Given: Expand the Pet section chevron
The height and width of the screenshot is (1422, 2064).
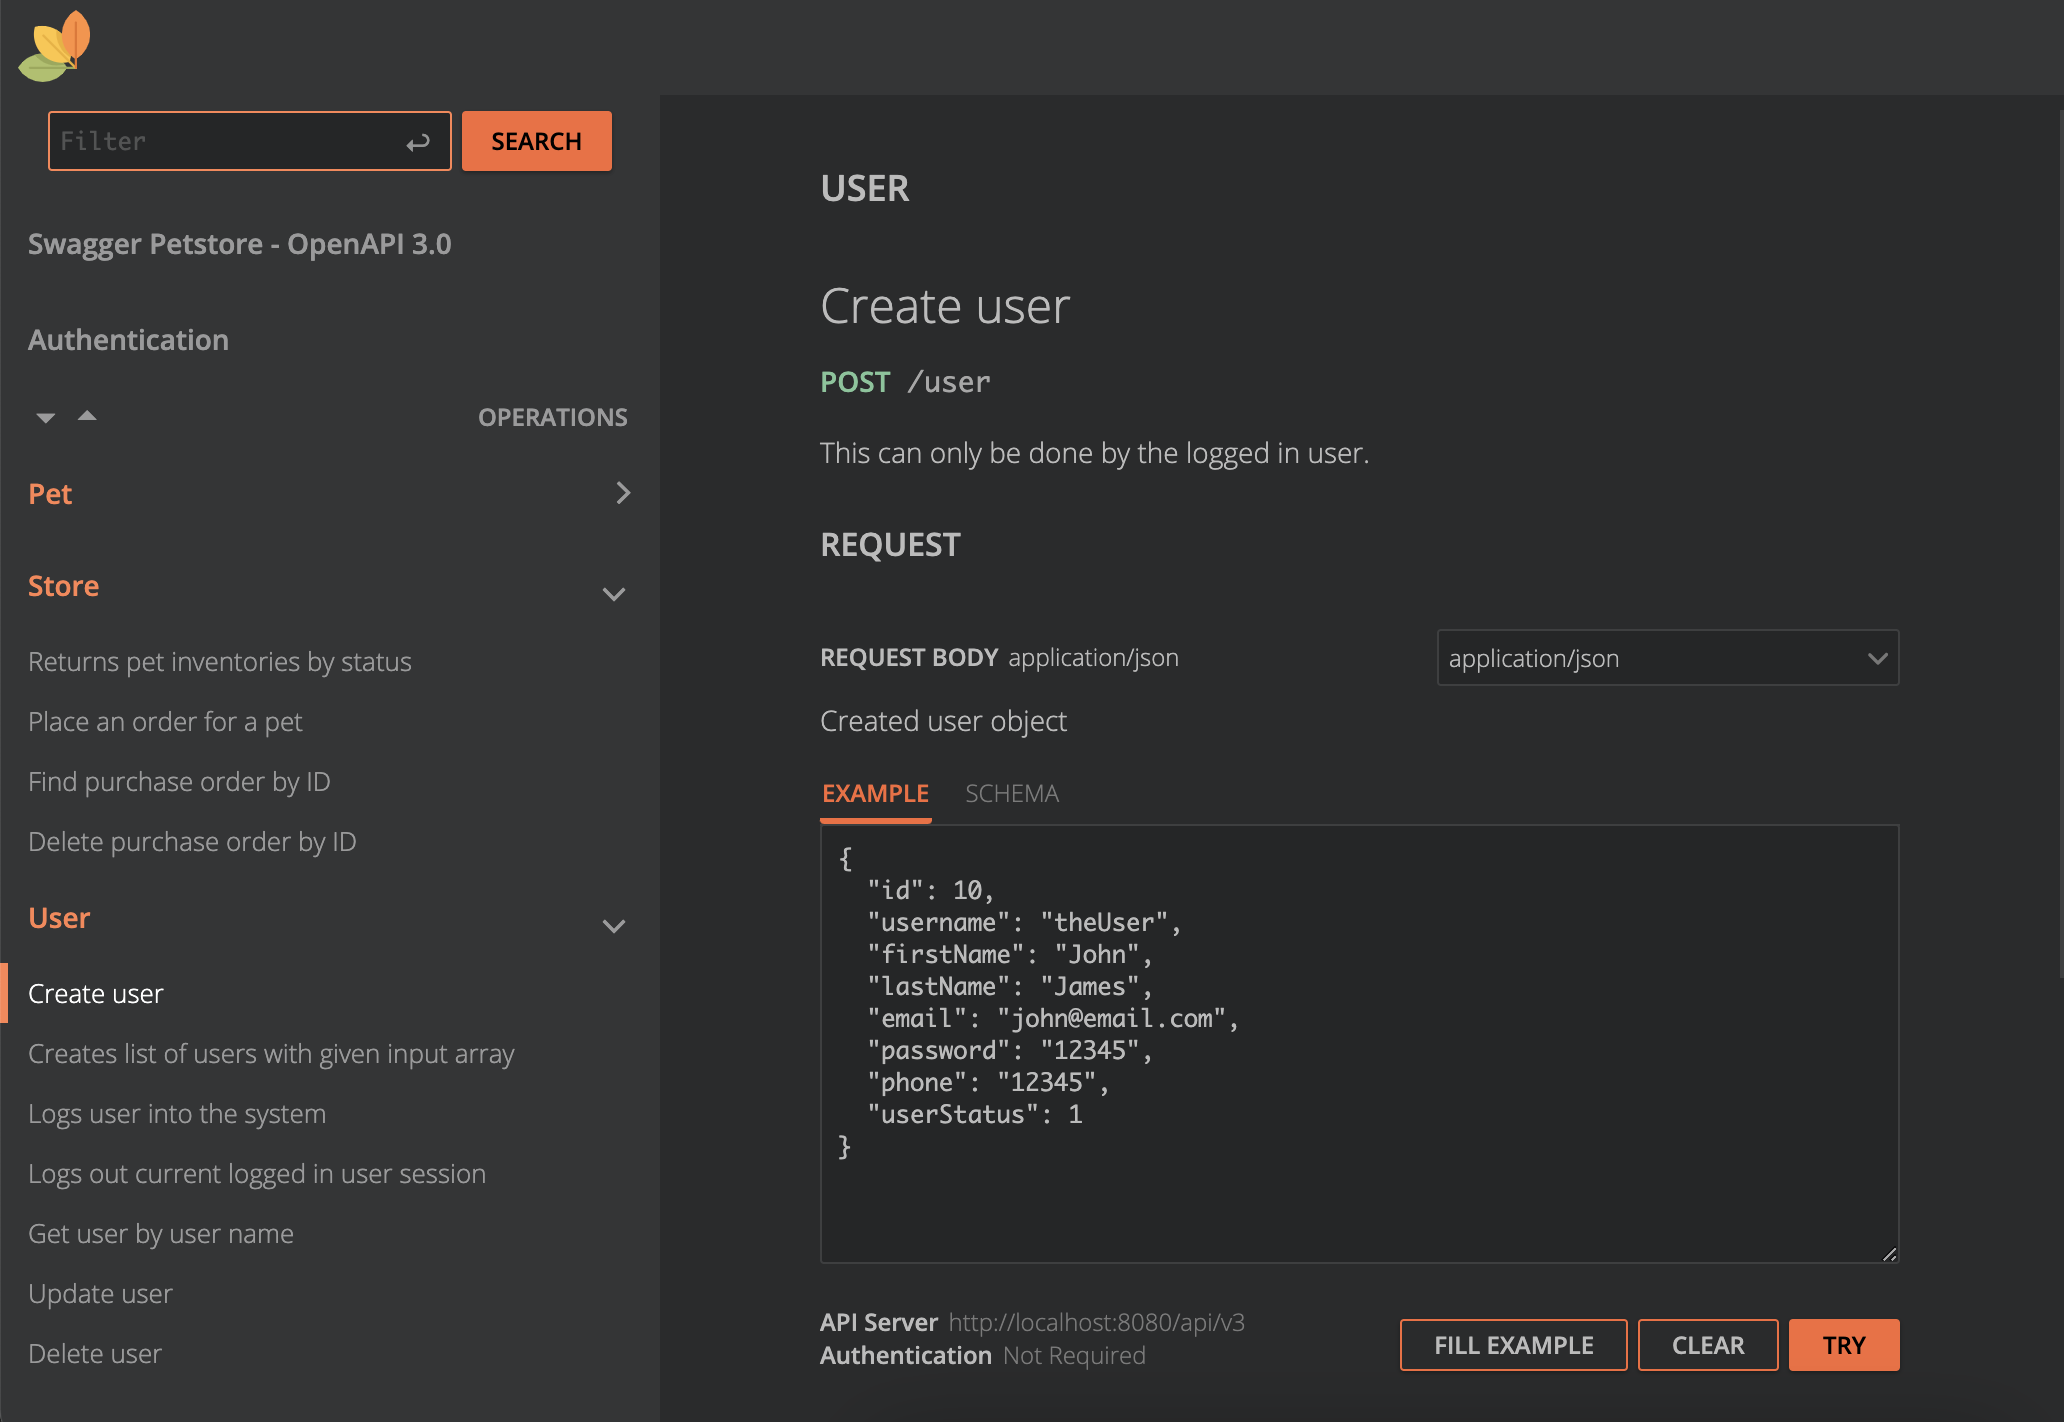Looking at the screenshot, I should tap(622, 493).
